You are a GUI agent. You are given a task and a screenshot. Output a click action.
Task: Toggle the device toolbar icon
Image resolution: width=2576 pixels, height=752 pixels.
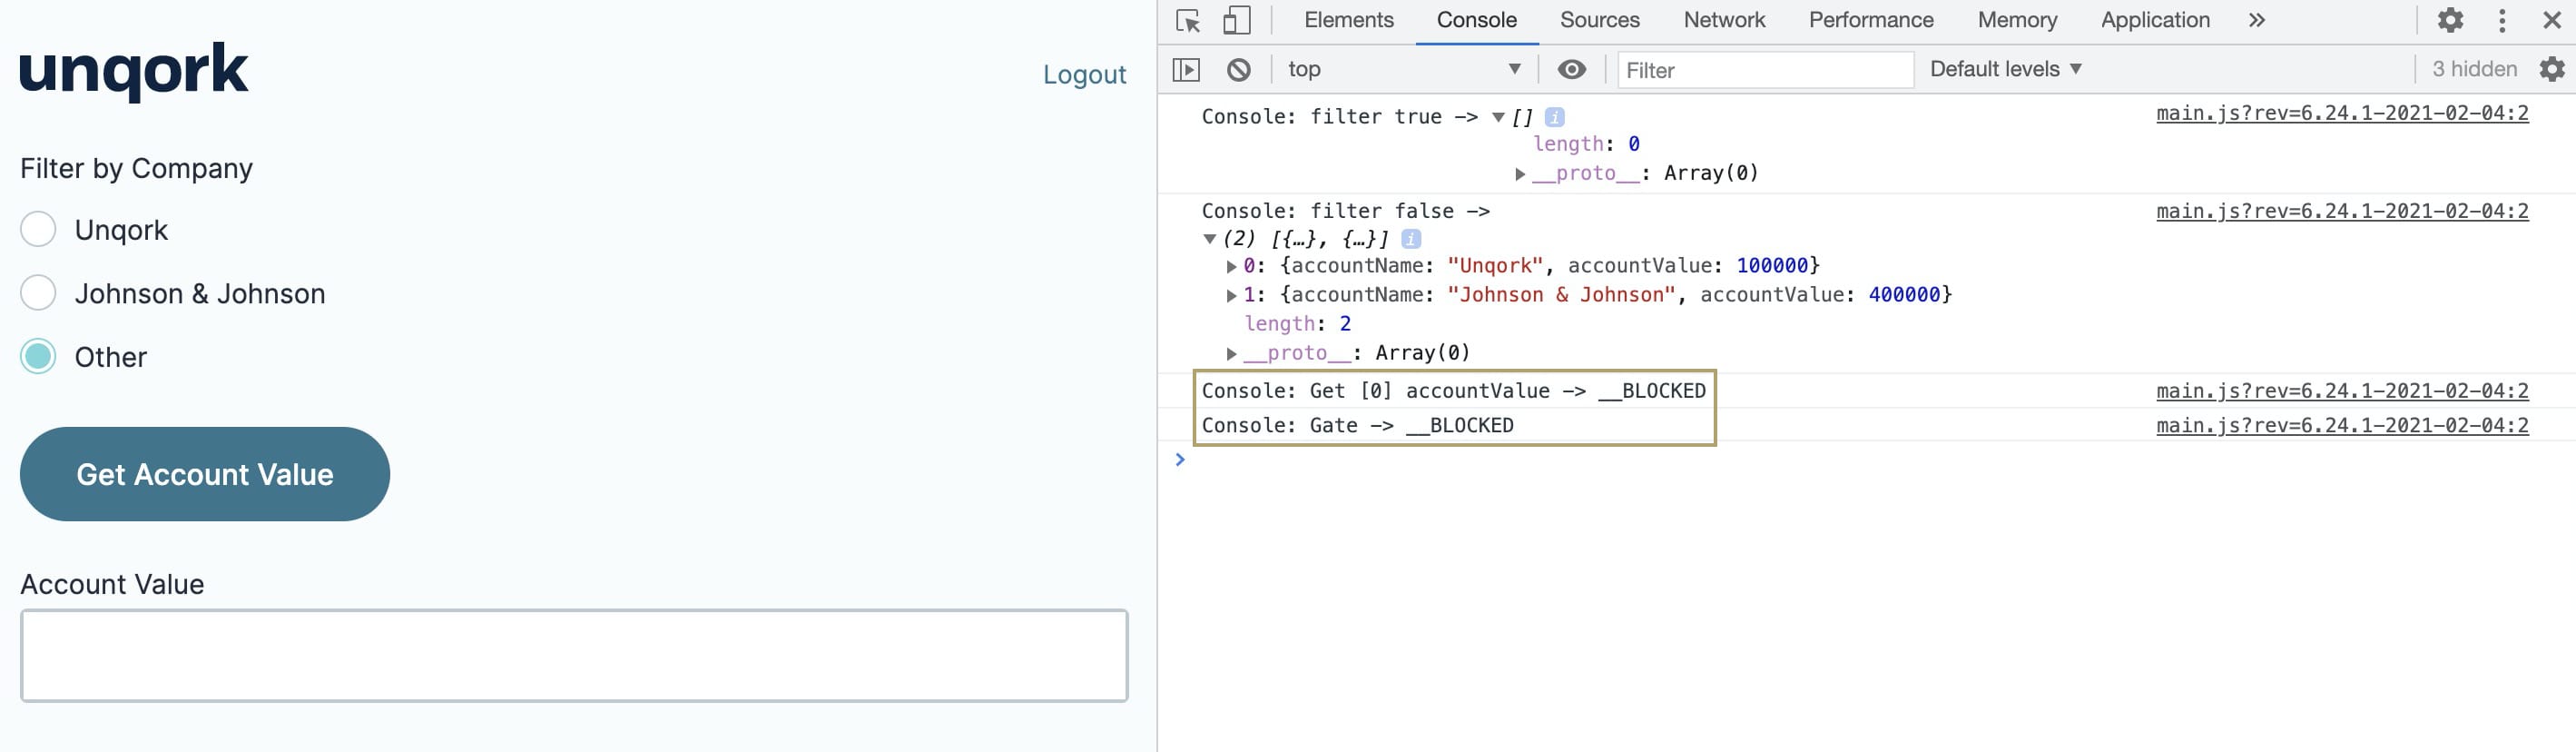pos(1237,20)
